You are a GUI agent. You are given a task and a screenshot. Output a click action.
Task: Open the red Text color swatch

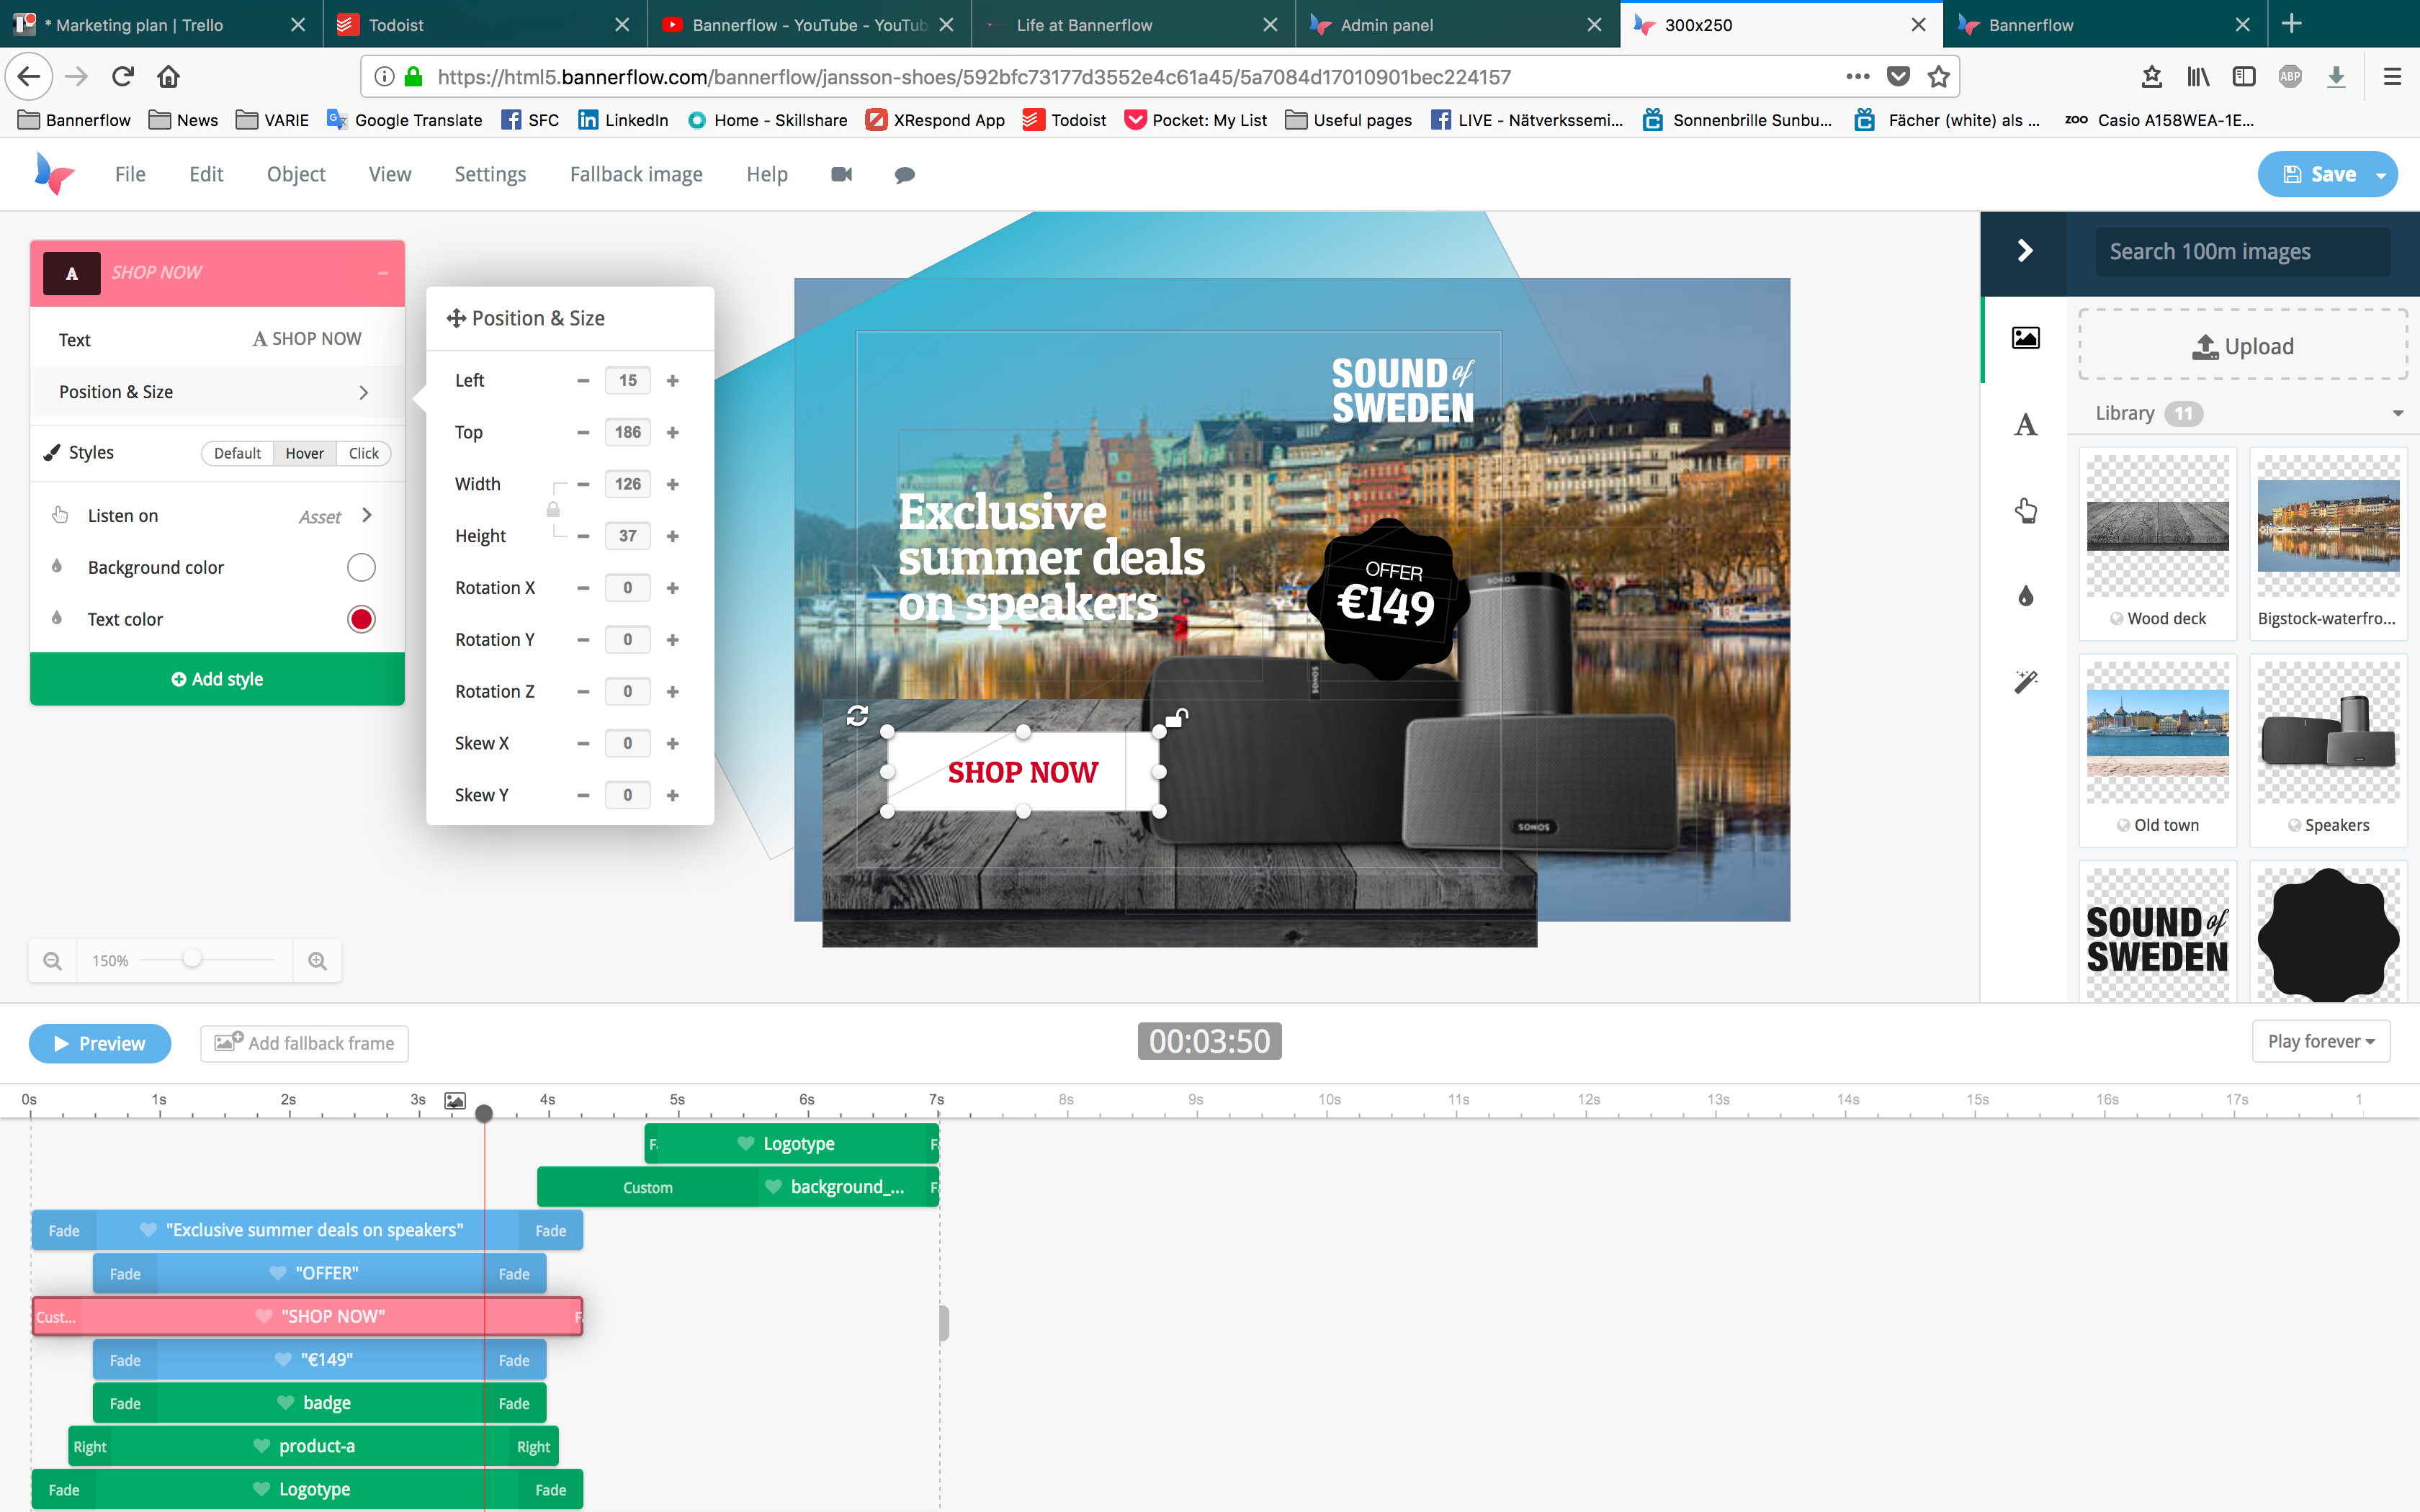[x=361, y=619]
